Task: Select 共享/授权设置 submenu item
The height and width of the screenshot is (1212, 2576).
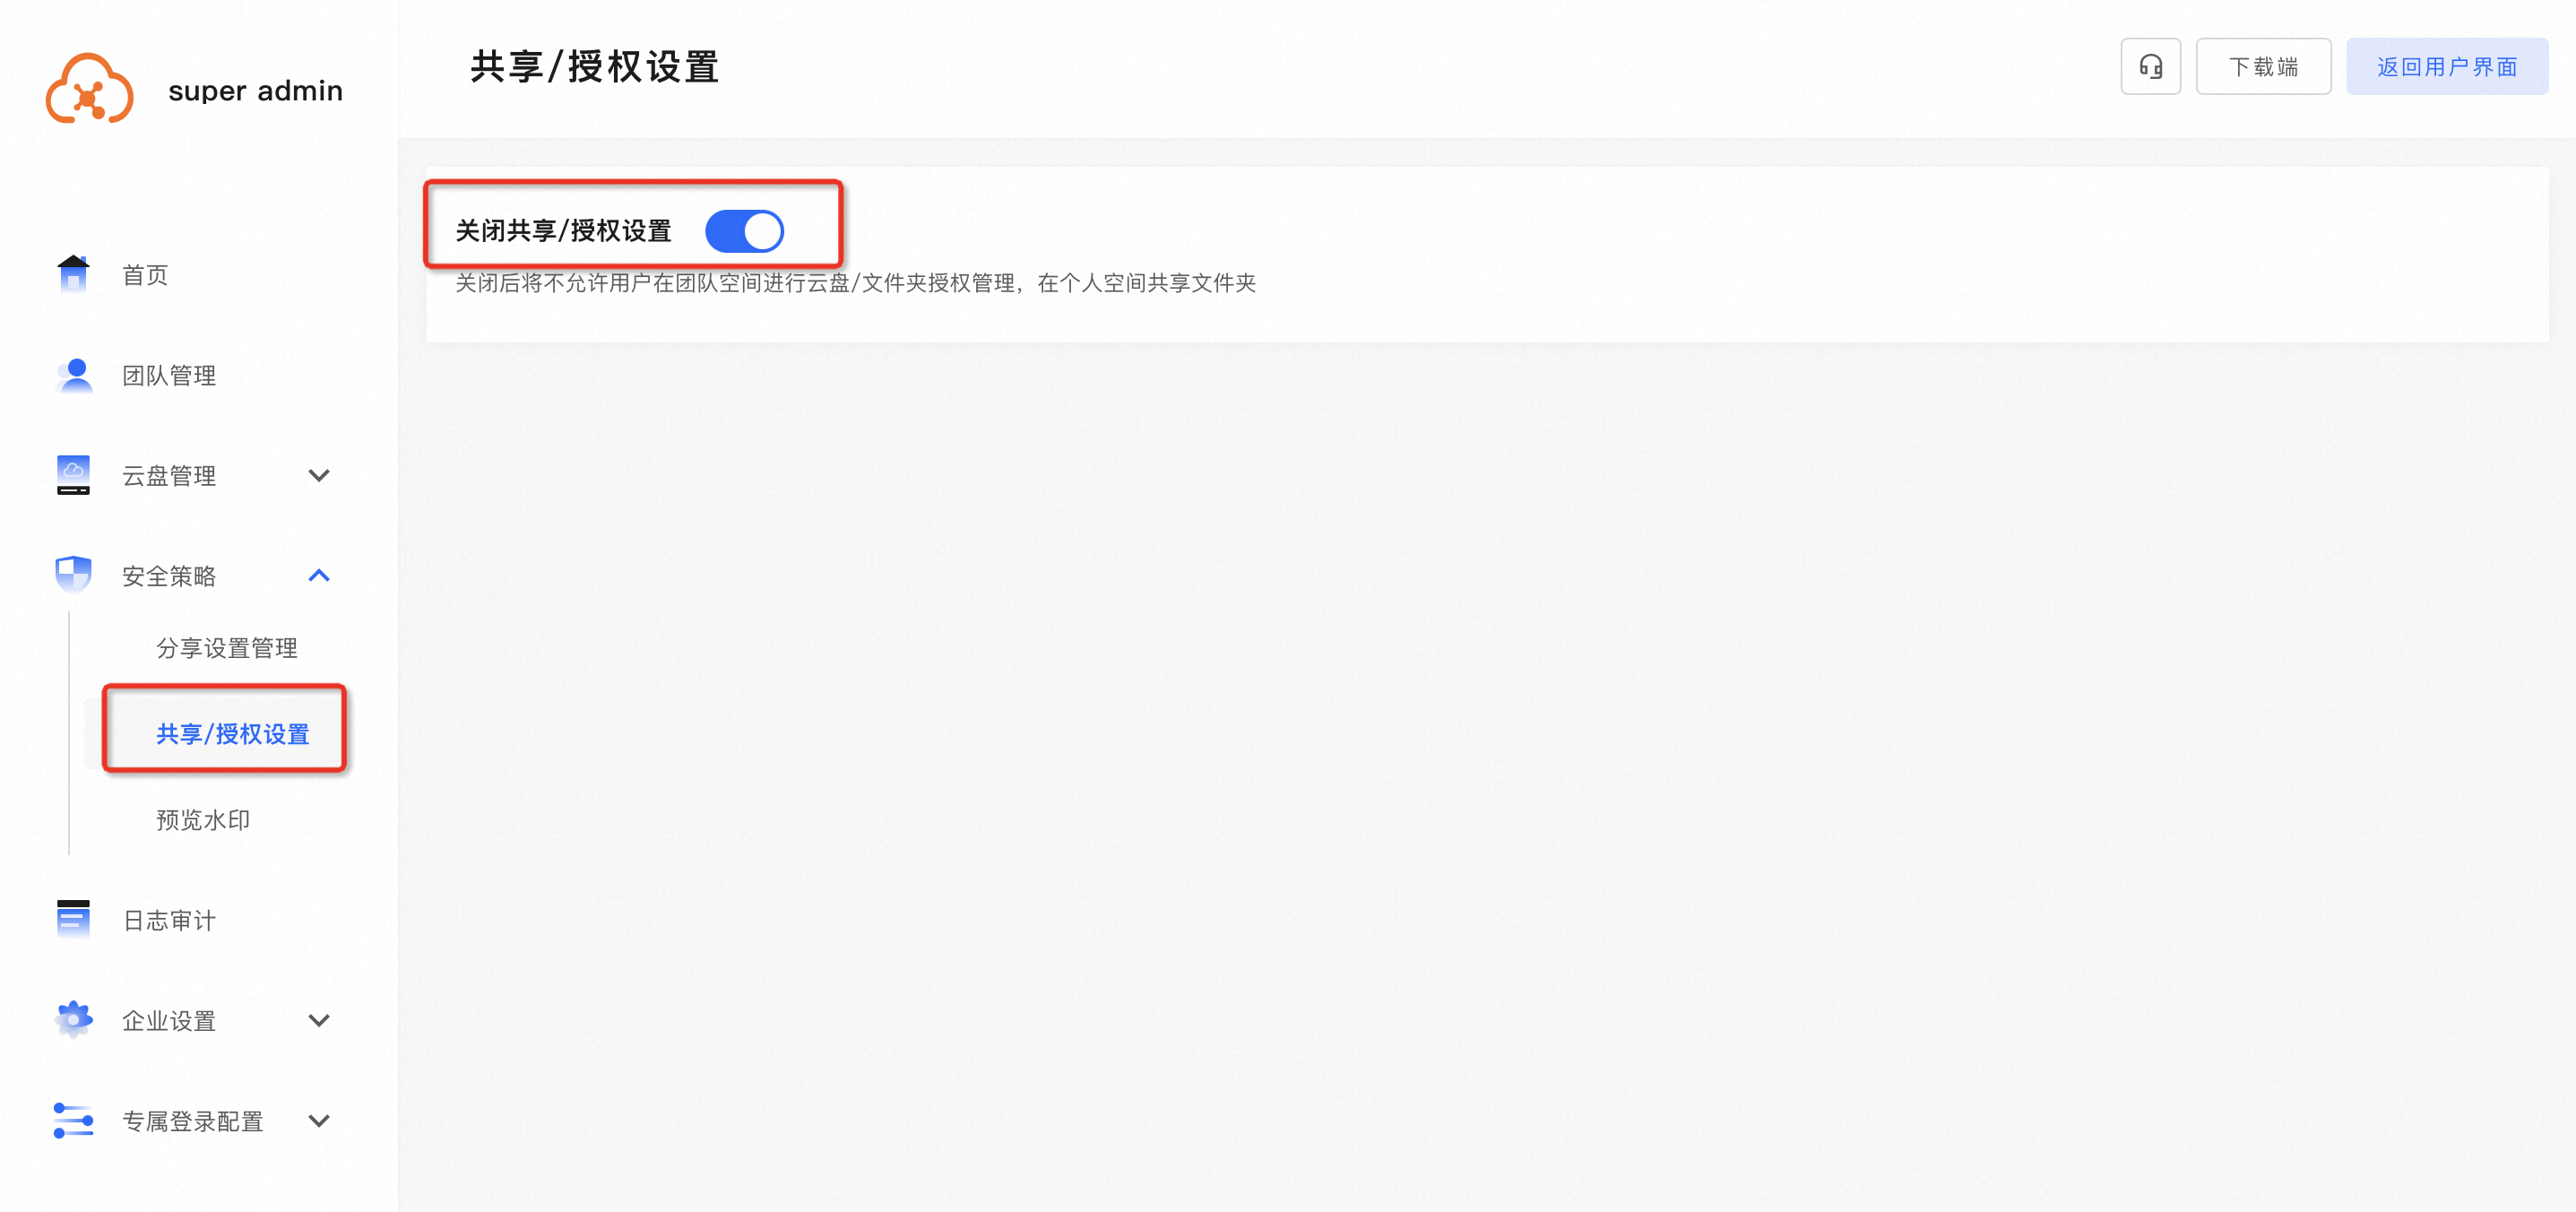Action: point(233,734)
